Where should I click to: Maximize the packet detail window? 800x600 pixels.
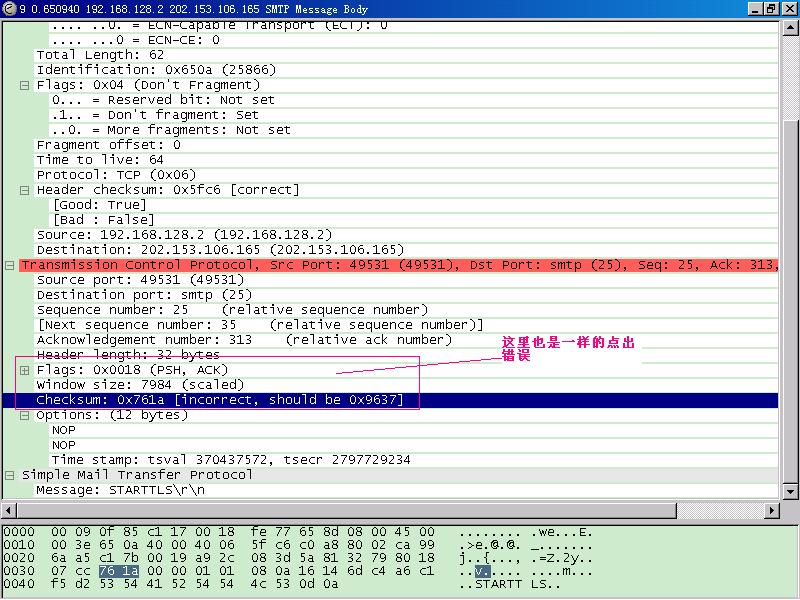(770, 9)
